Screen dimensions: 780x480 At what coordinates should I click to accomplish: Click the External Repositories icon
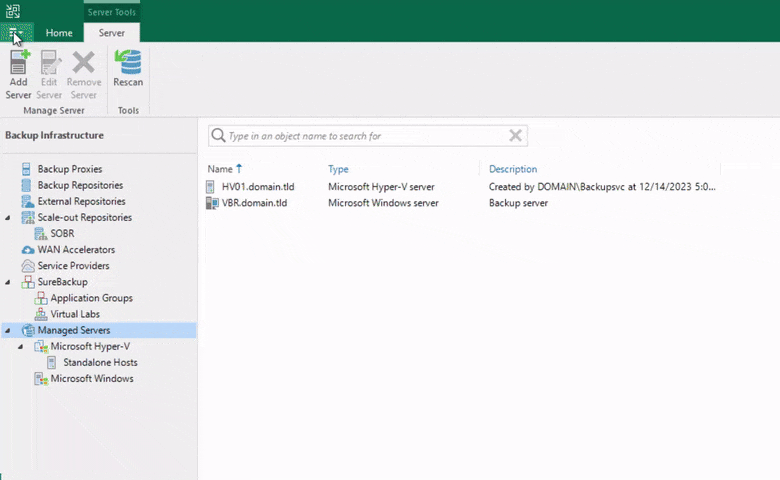(28, 201)
